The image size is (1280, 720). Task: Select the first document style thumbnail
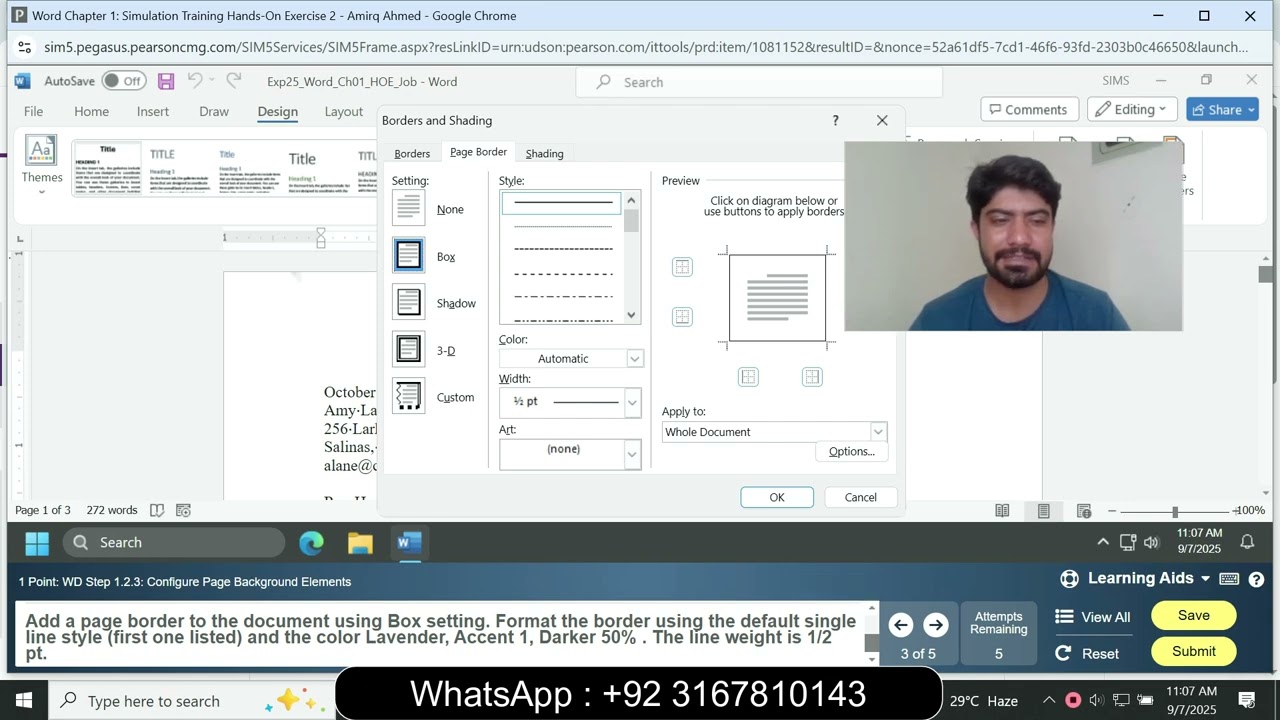click(107, 167)
